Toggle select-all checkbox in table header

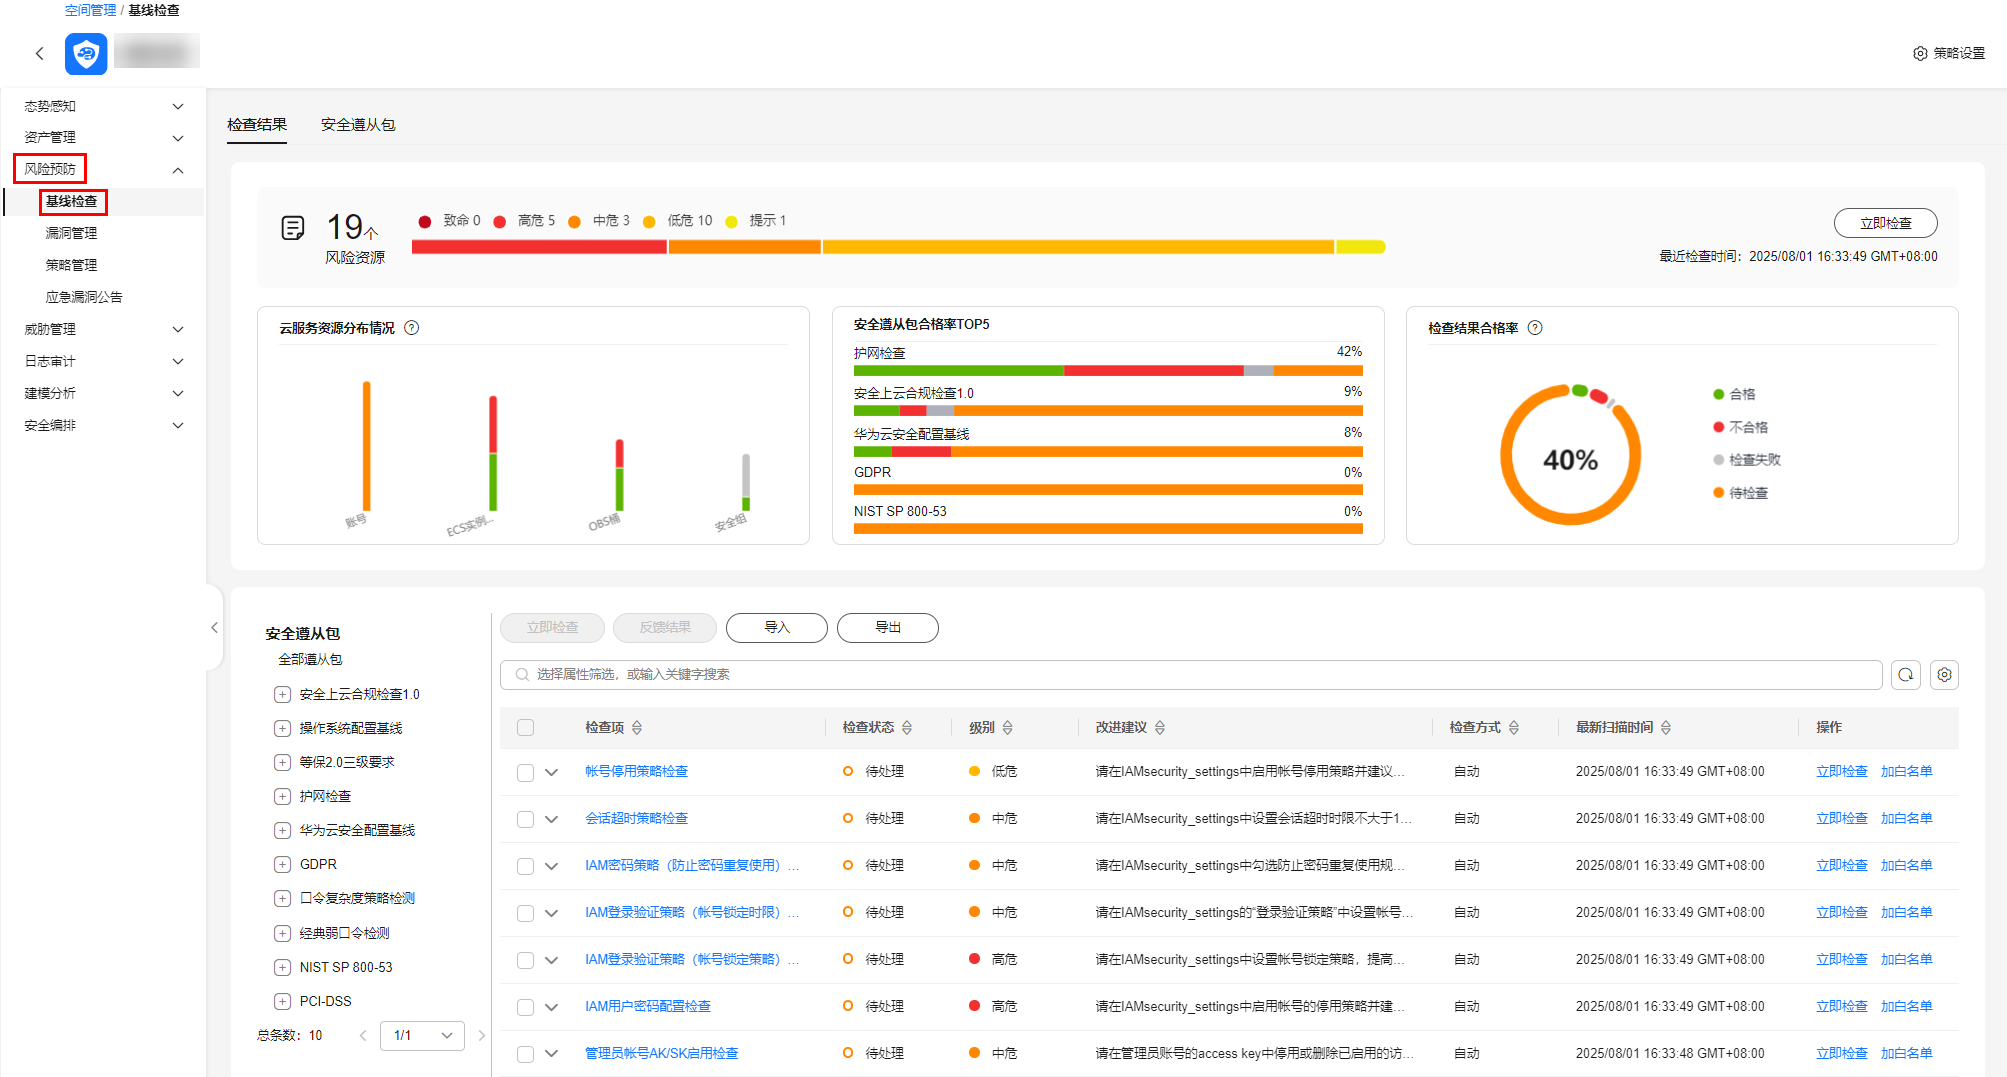[525, 728]
